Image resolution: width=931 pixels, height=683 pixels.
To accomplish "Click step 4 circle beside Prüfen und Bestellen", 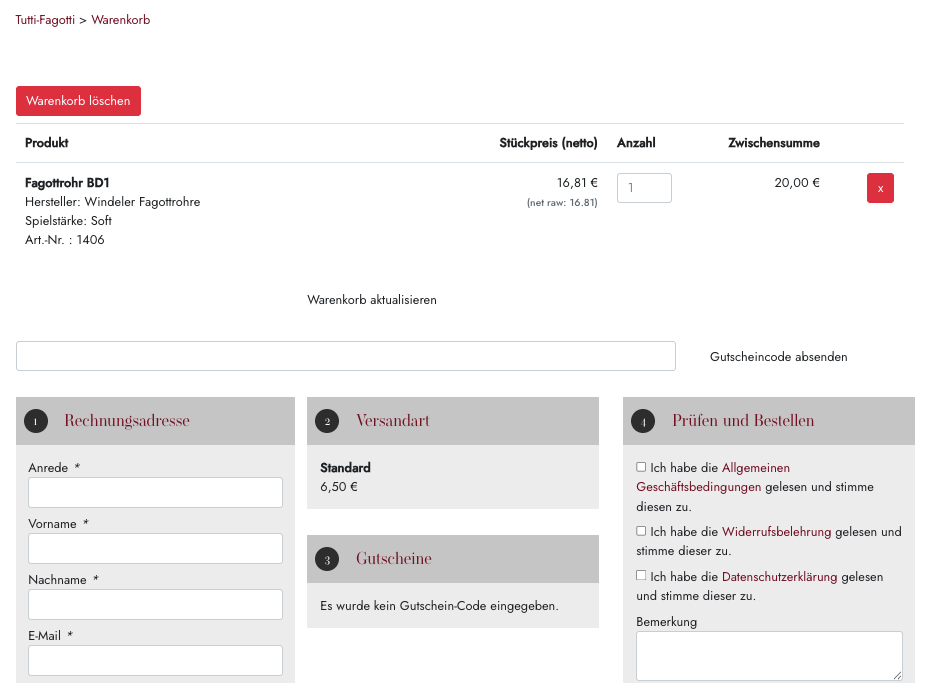I will (x=643, y=422).
